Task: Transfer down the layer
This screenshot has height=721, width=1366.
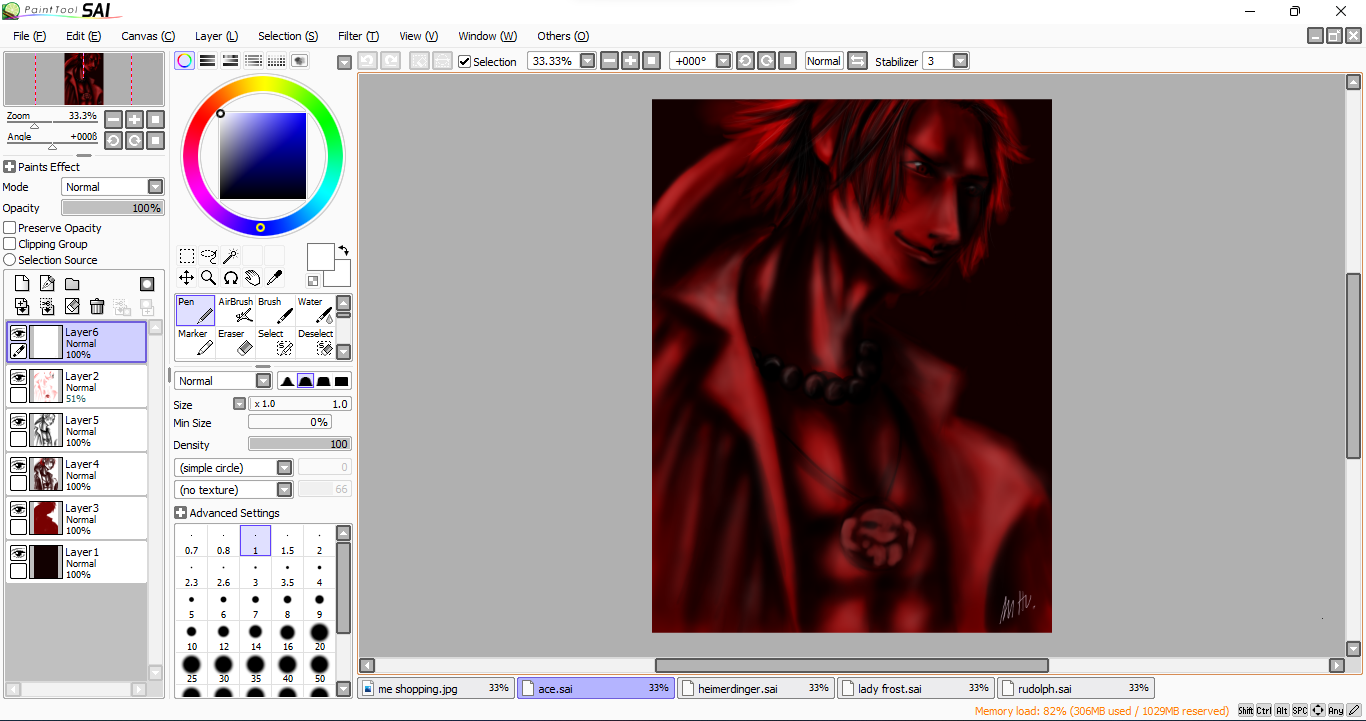Action: tap(22, 307)
